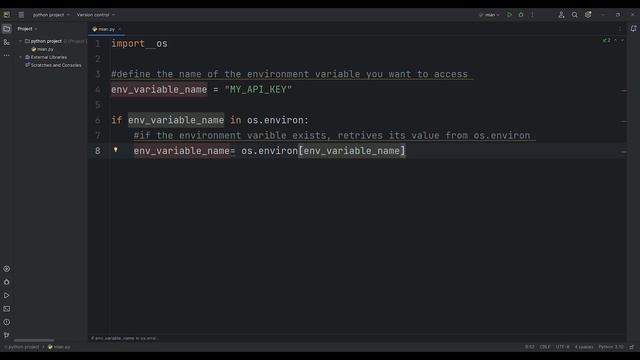
Task: Run the main configuration
Action: click(509, 15)
